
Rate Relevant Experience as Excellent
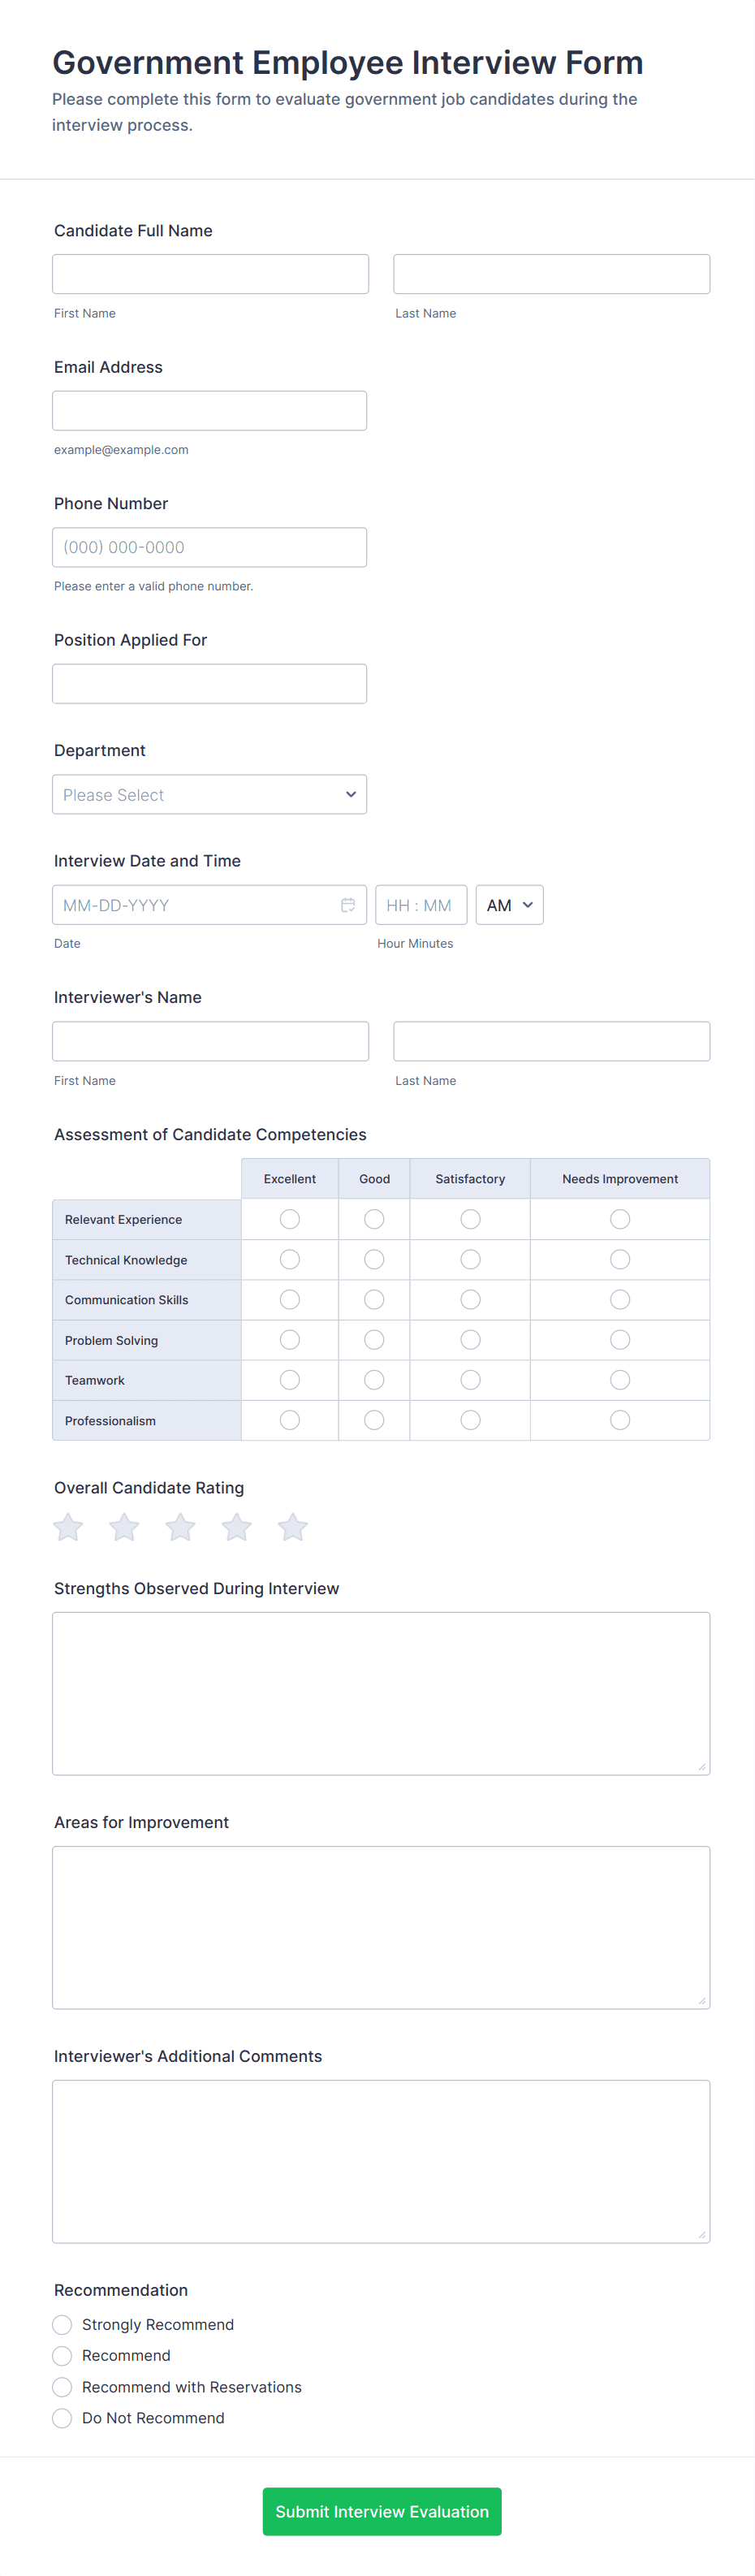click(x=290, y=1219)
